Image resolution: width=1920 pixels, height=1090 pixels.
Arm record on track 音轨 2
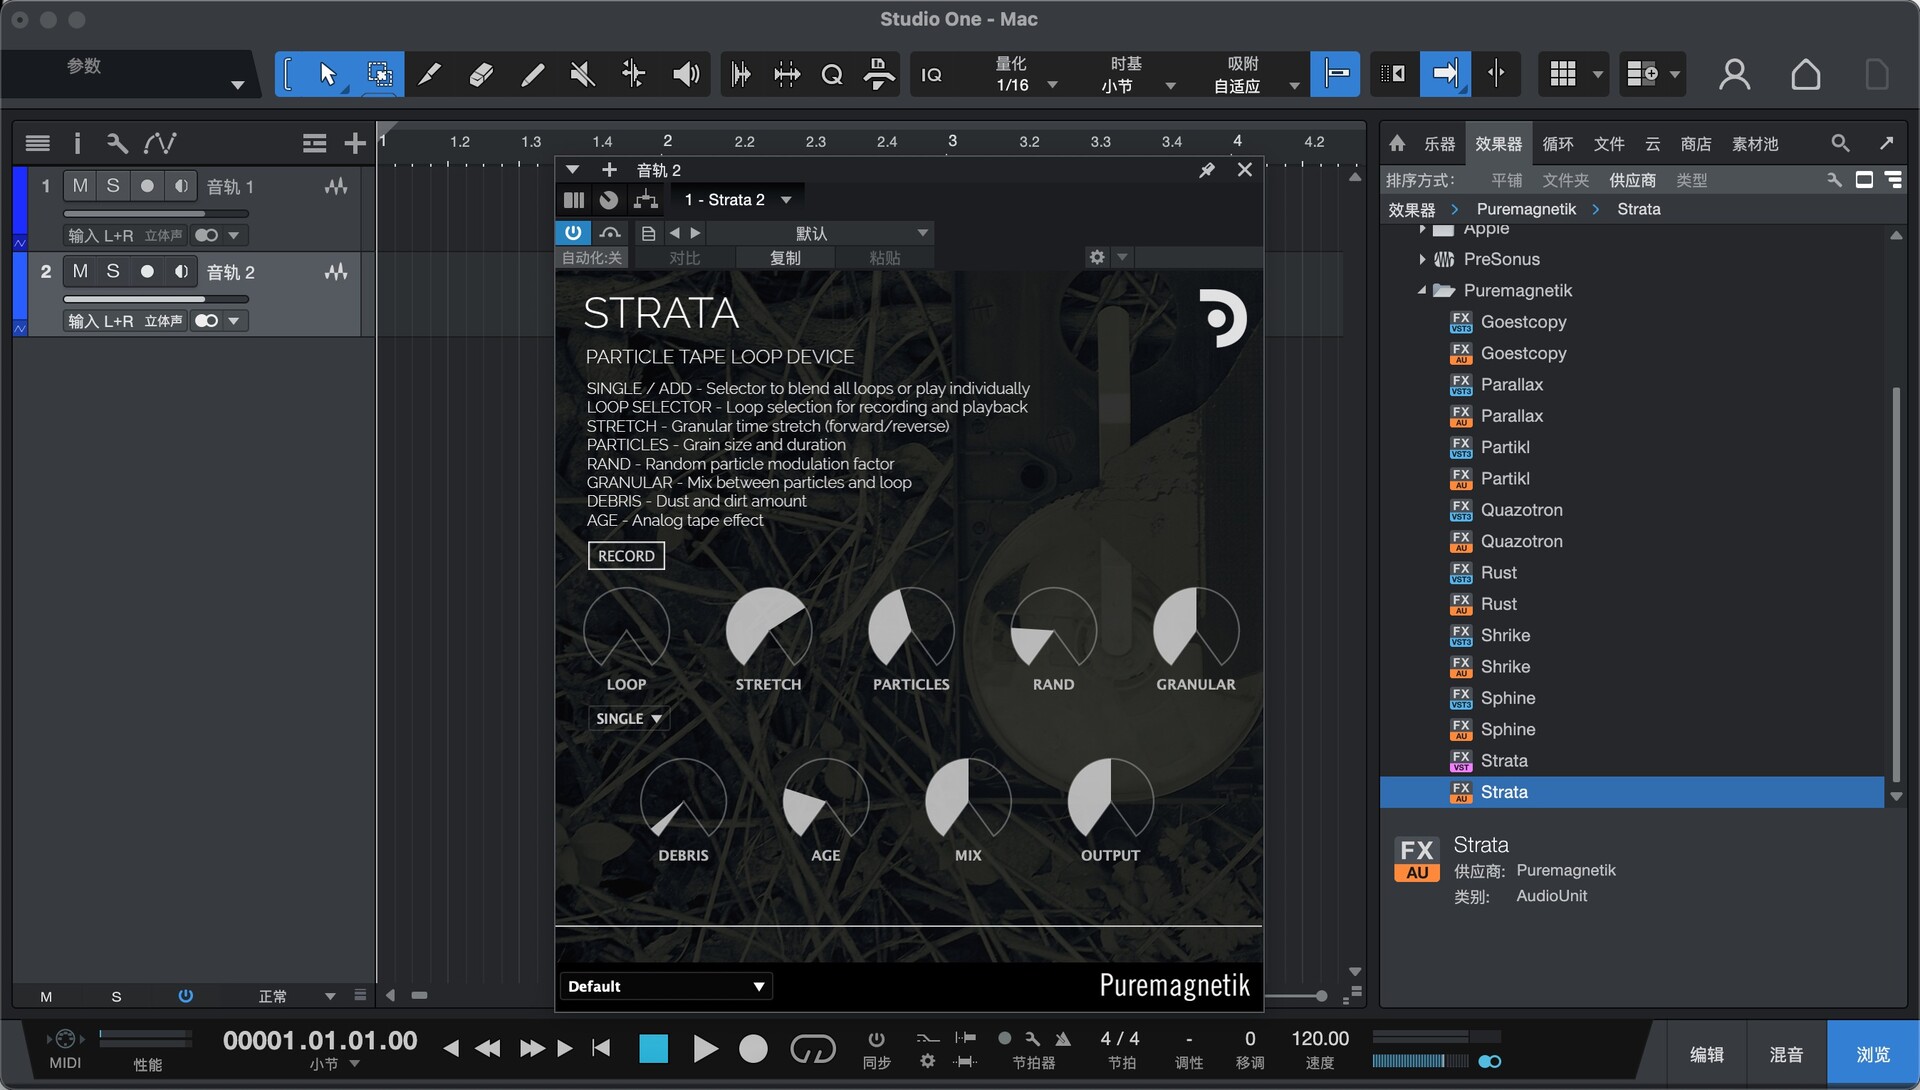tap(147, 272)
